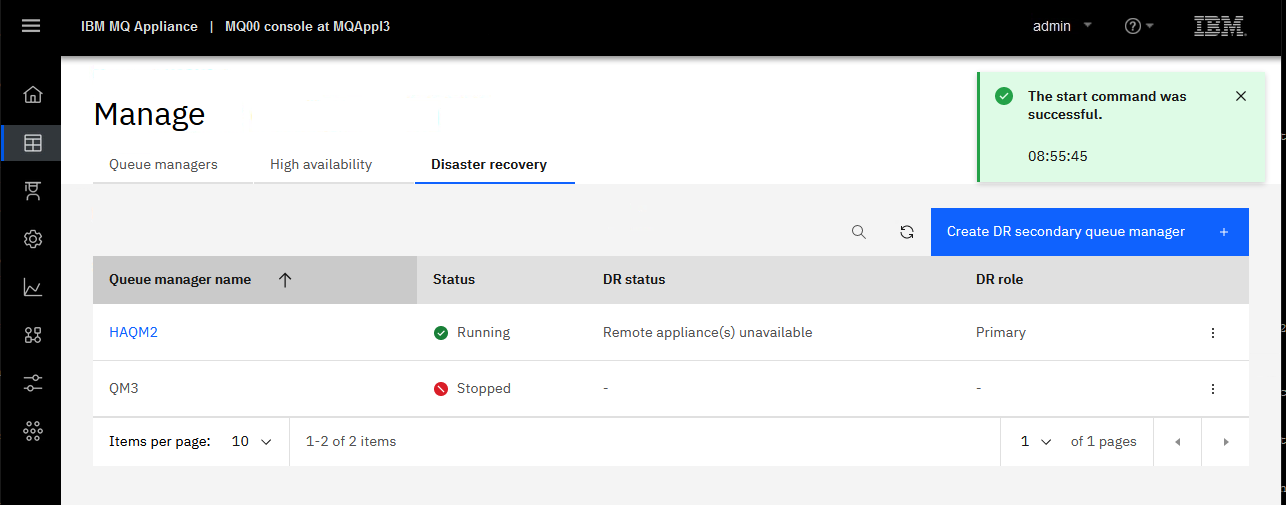The image size is (1286, 505).
Task: Click the search magnifier above table
Action: (x=859, y=232)
